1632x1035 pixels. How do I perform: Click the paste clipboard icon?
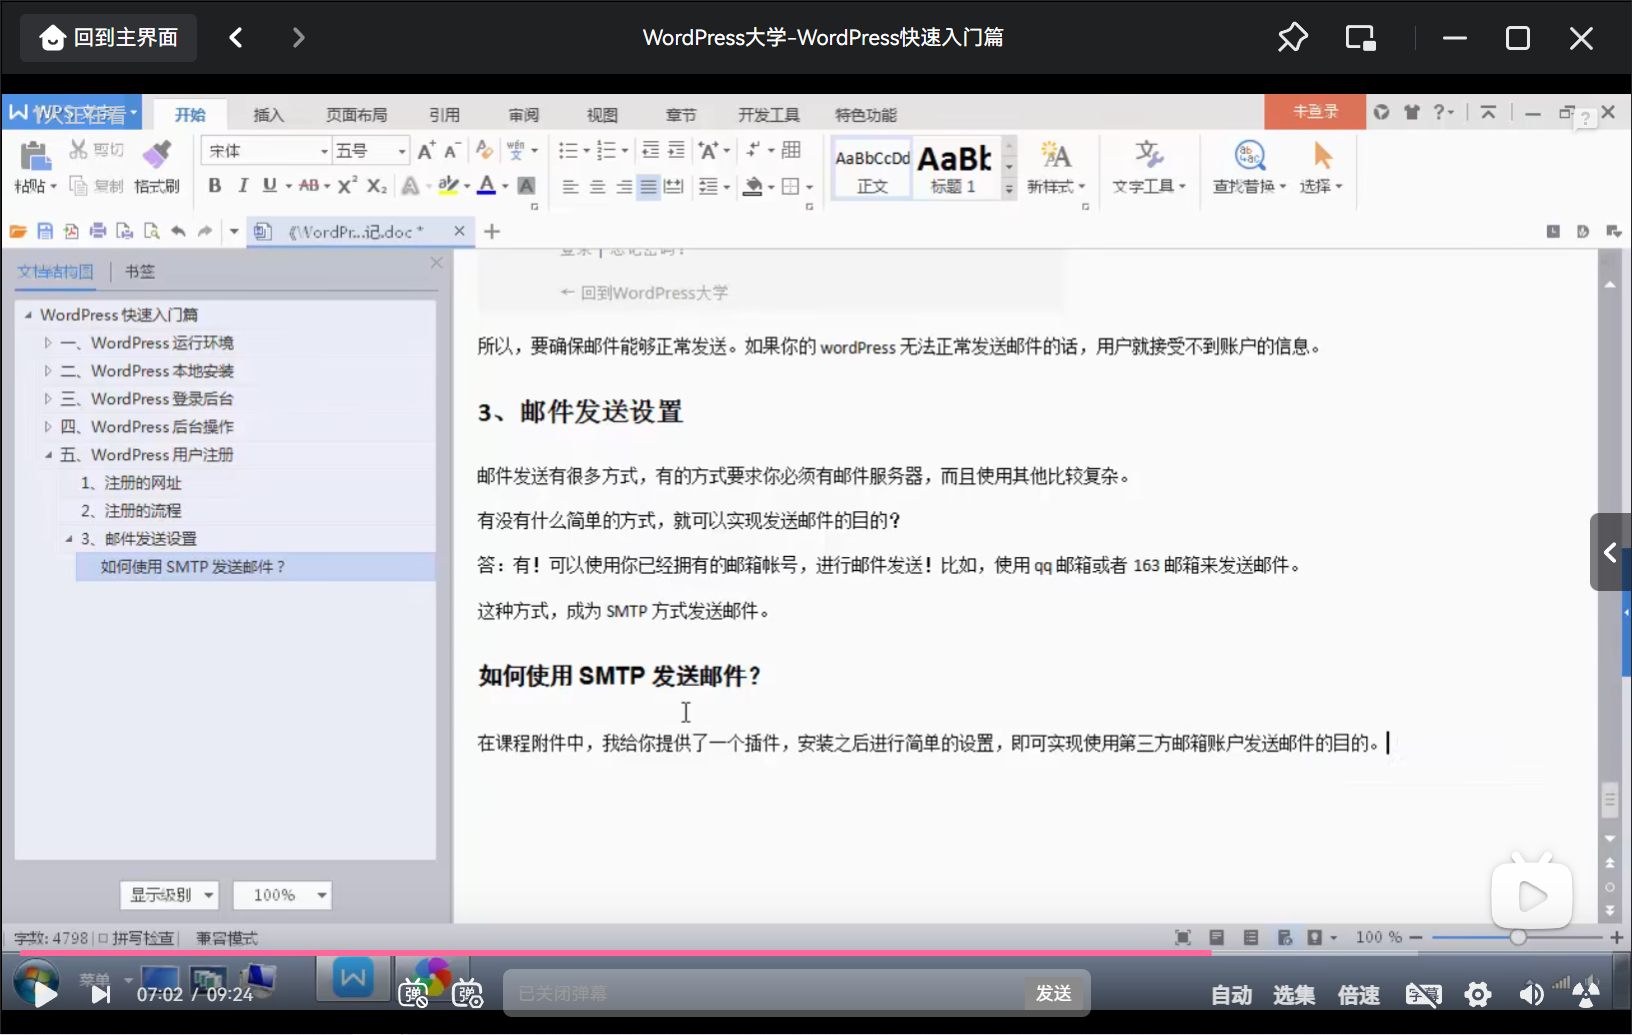34,156
